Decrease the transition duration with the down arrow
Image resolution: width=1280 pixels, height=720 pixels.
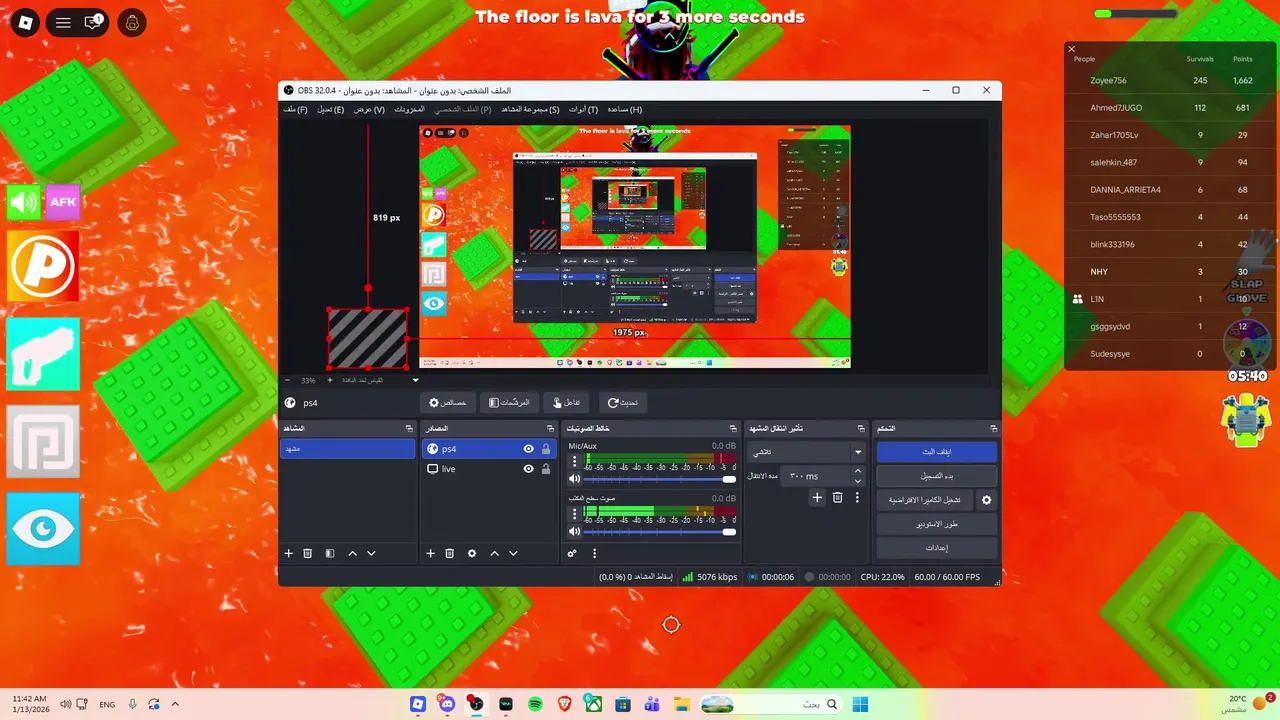pos(857,481)
